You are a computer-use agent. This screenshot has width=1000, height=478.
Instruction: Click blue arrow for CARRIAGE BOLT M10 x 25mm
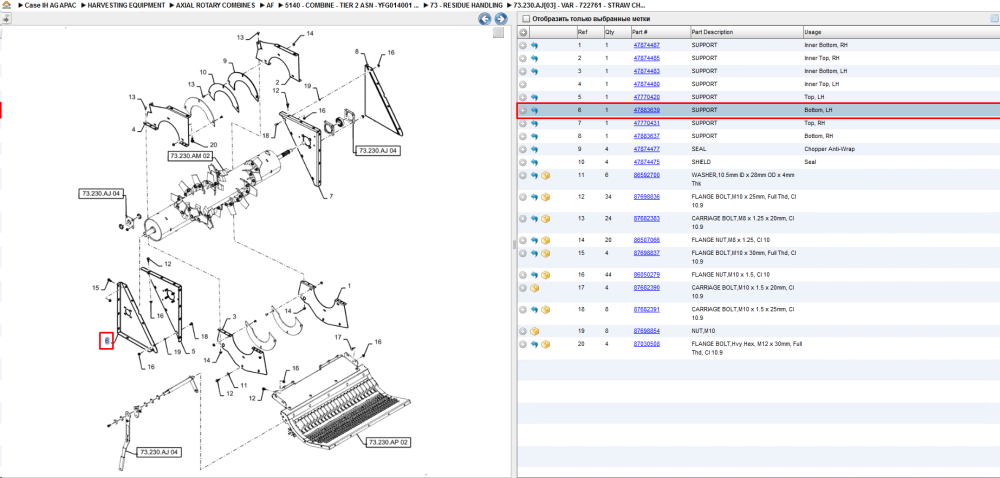coord(534,310)
